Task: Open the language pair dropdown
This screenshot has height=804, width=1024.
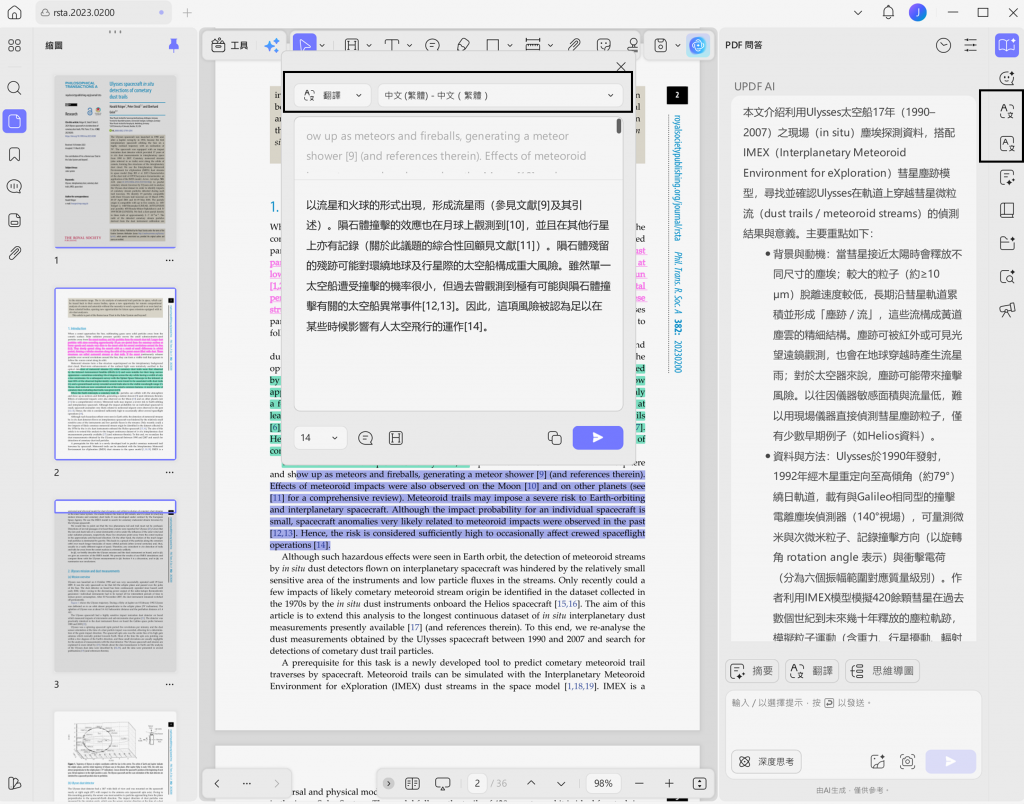Action: tap(500, 95)
